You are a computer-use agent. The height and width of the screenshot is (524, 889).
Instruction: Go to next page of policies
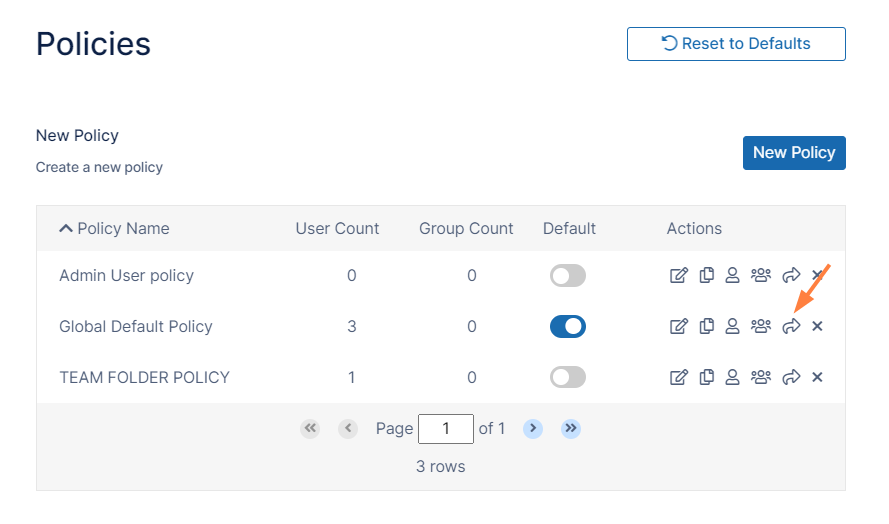(x=533, y=428)
